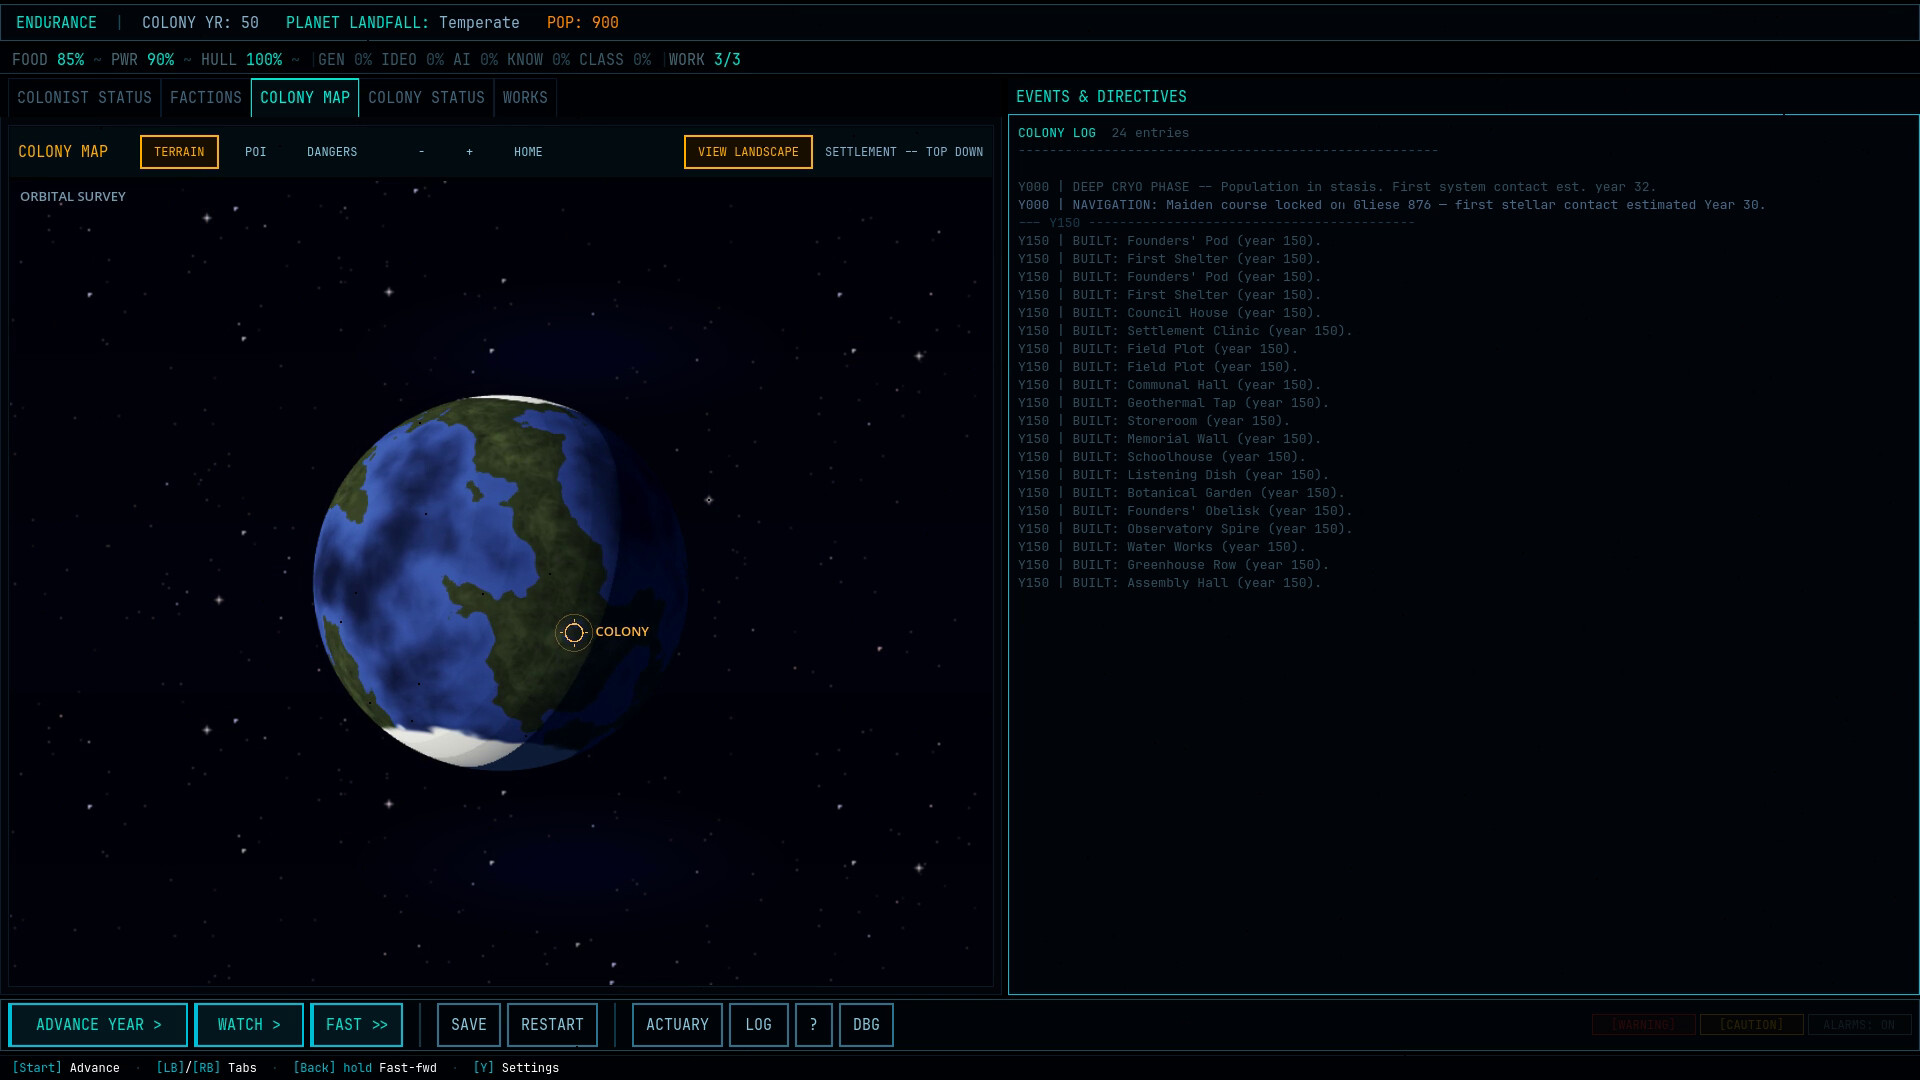Click VIEW LANDSCAPE button
The height and width of the screenshot is (1080, 1920).
[748, 152]
